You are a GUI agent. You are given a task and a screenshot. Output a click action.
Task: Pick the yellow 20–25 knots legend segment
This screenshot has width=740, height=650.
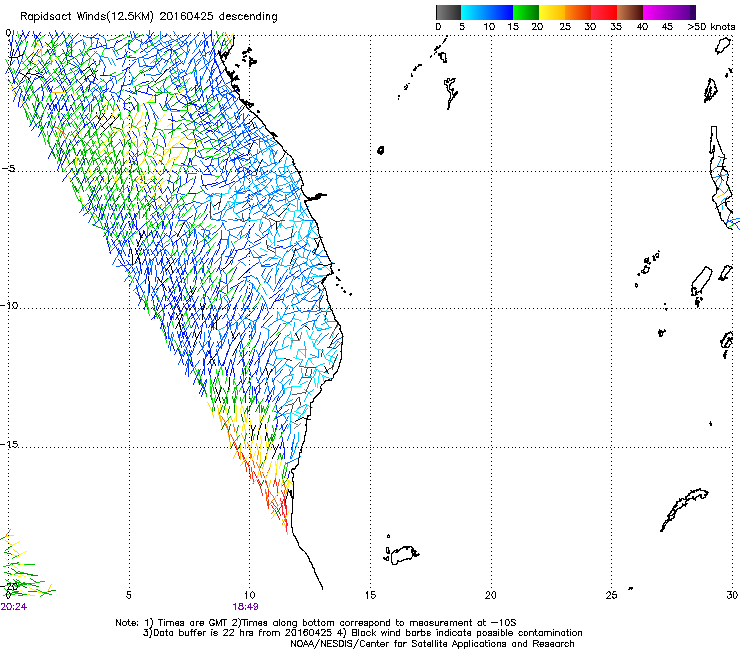(552, 12)
